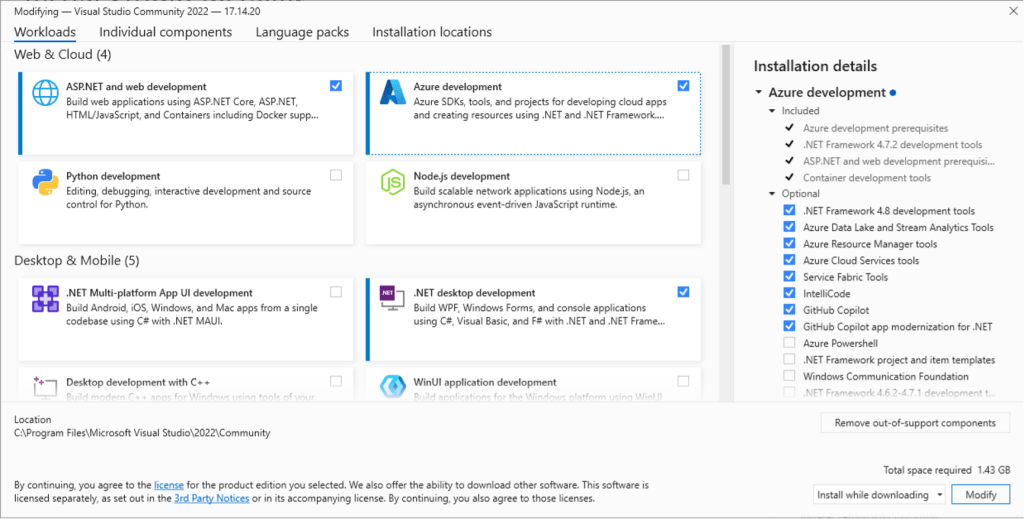Switch to the Individual components tab

pos(165,32)
